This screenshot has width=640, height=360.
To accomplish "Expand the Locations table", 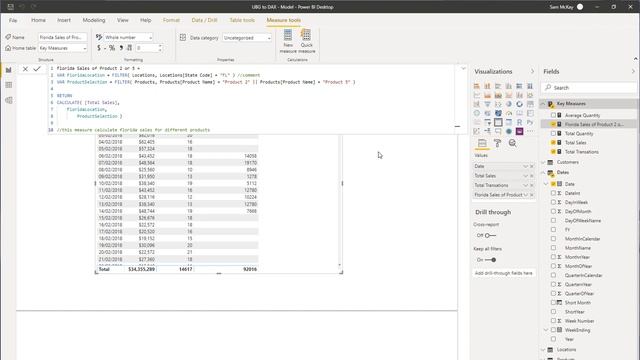I will (543, 349).
